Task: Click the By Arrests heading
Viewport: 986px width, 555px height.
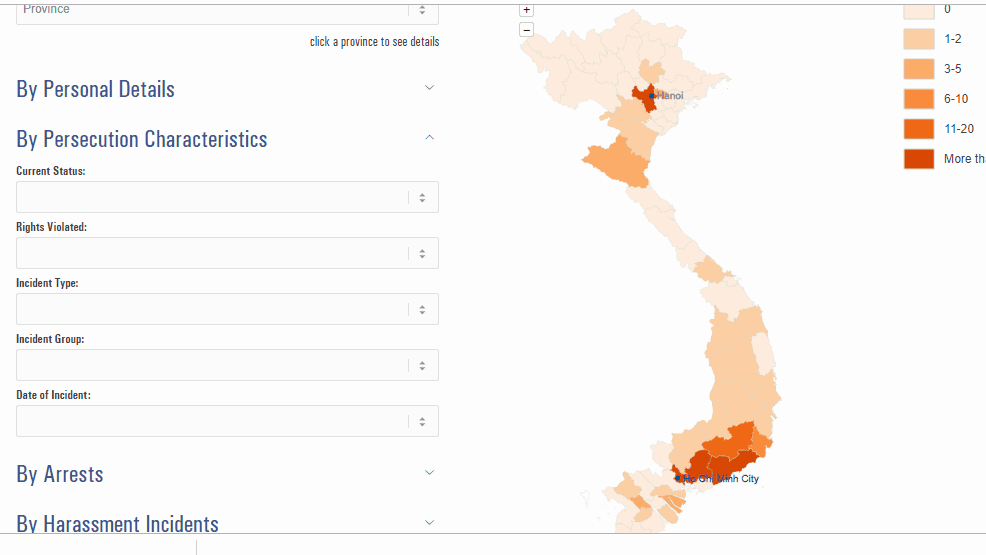Action: coord(60,474)
